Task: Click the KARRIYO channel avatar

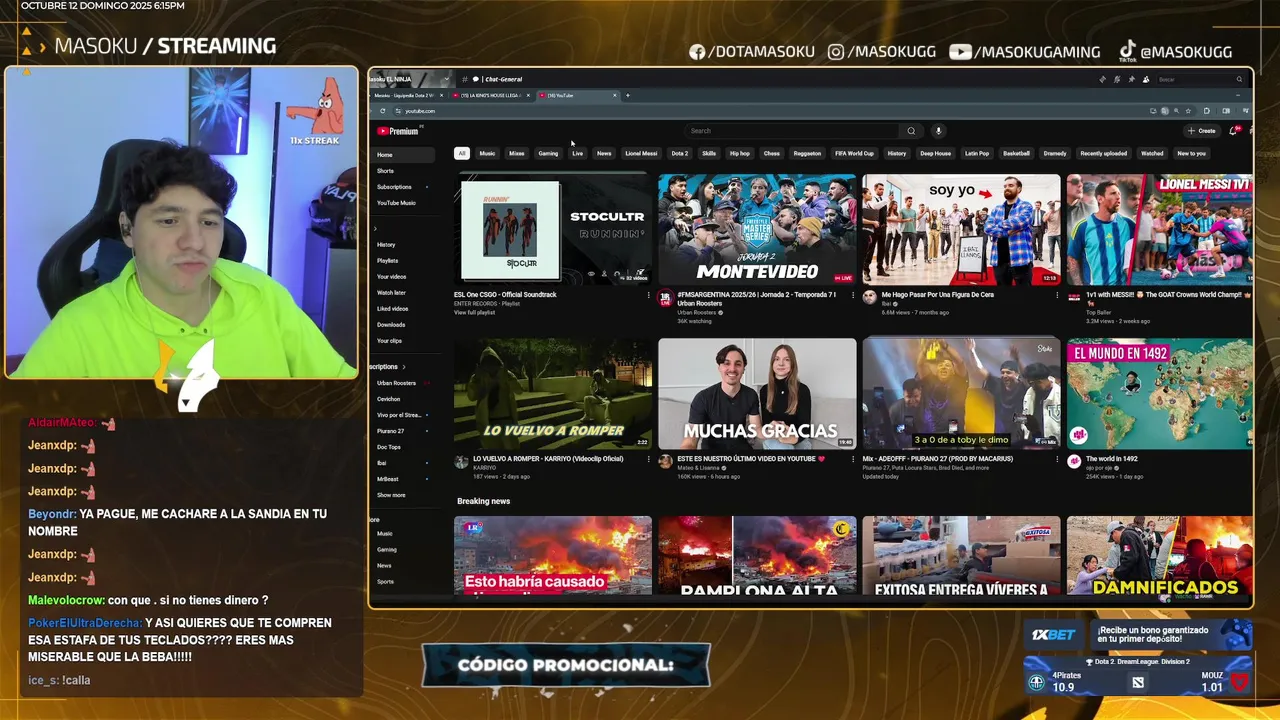Action: click(x=461, y=461)
